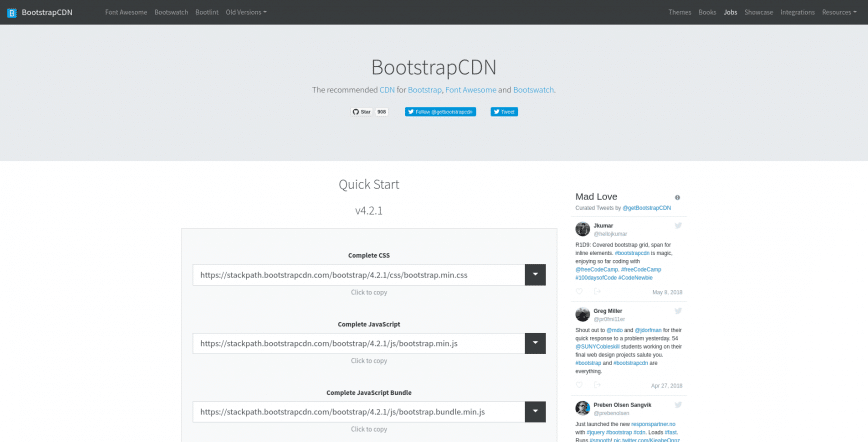This screenshot has width=868, height=442.
Task: Click the Preben Olsen Sangvik author name
Action: (623, 404)
